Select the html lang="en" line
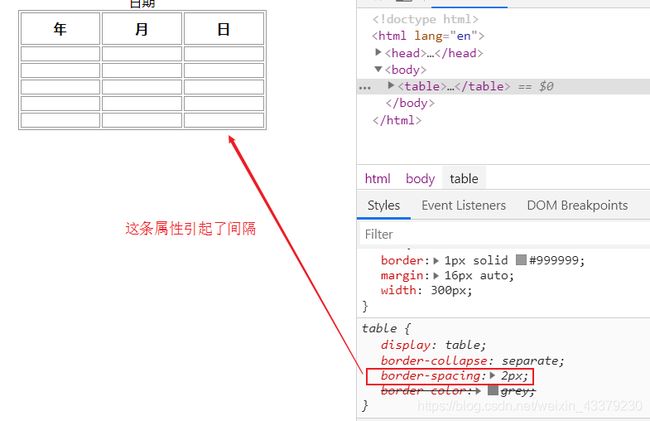The width and height of the screenshot is (650, 421). click(x=428, y=36)
